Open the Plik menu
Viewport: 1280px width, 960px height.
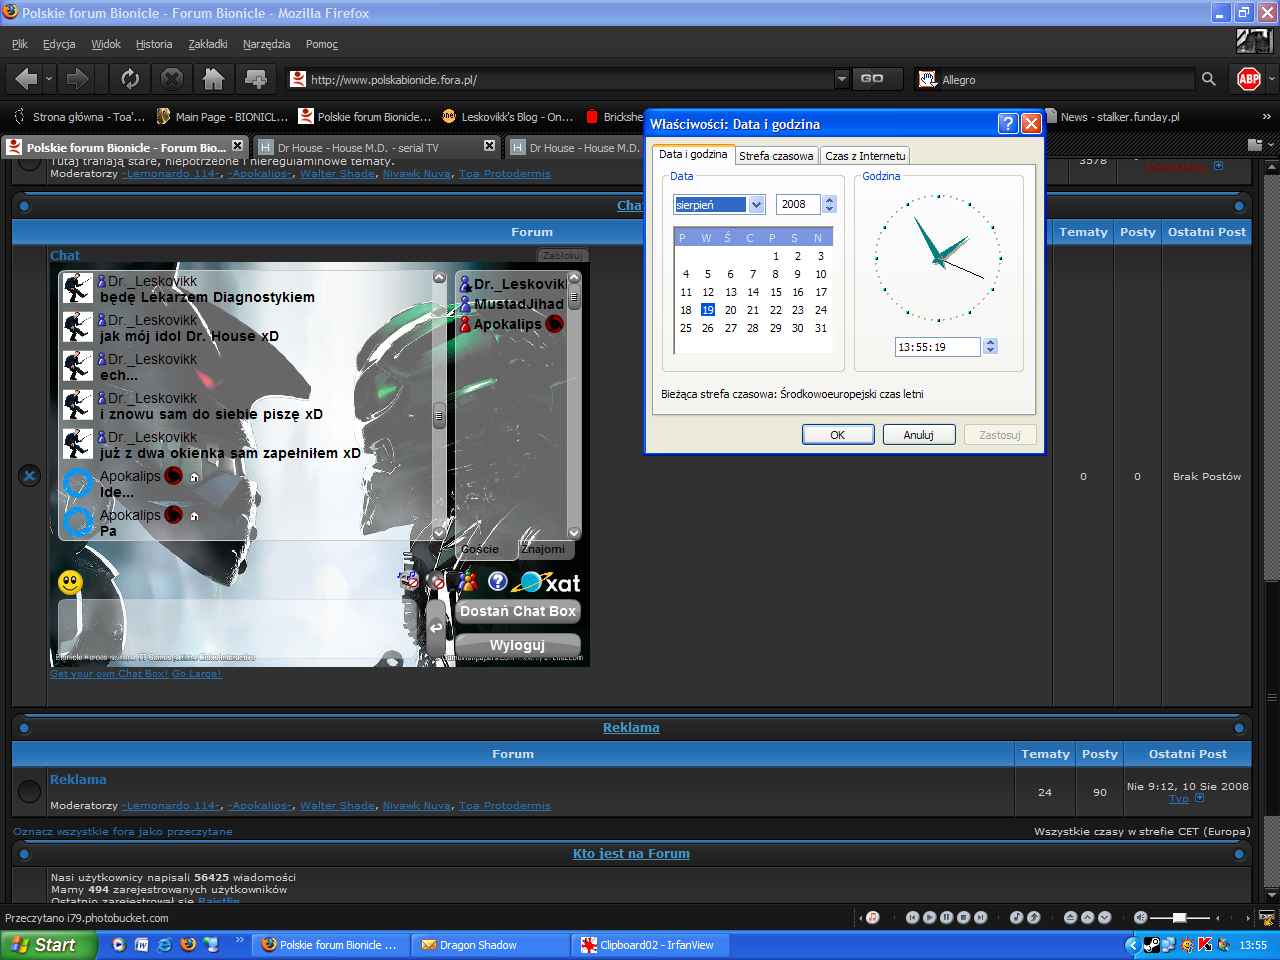20,44
